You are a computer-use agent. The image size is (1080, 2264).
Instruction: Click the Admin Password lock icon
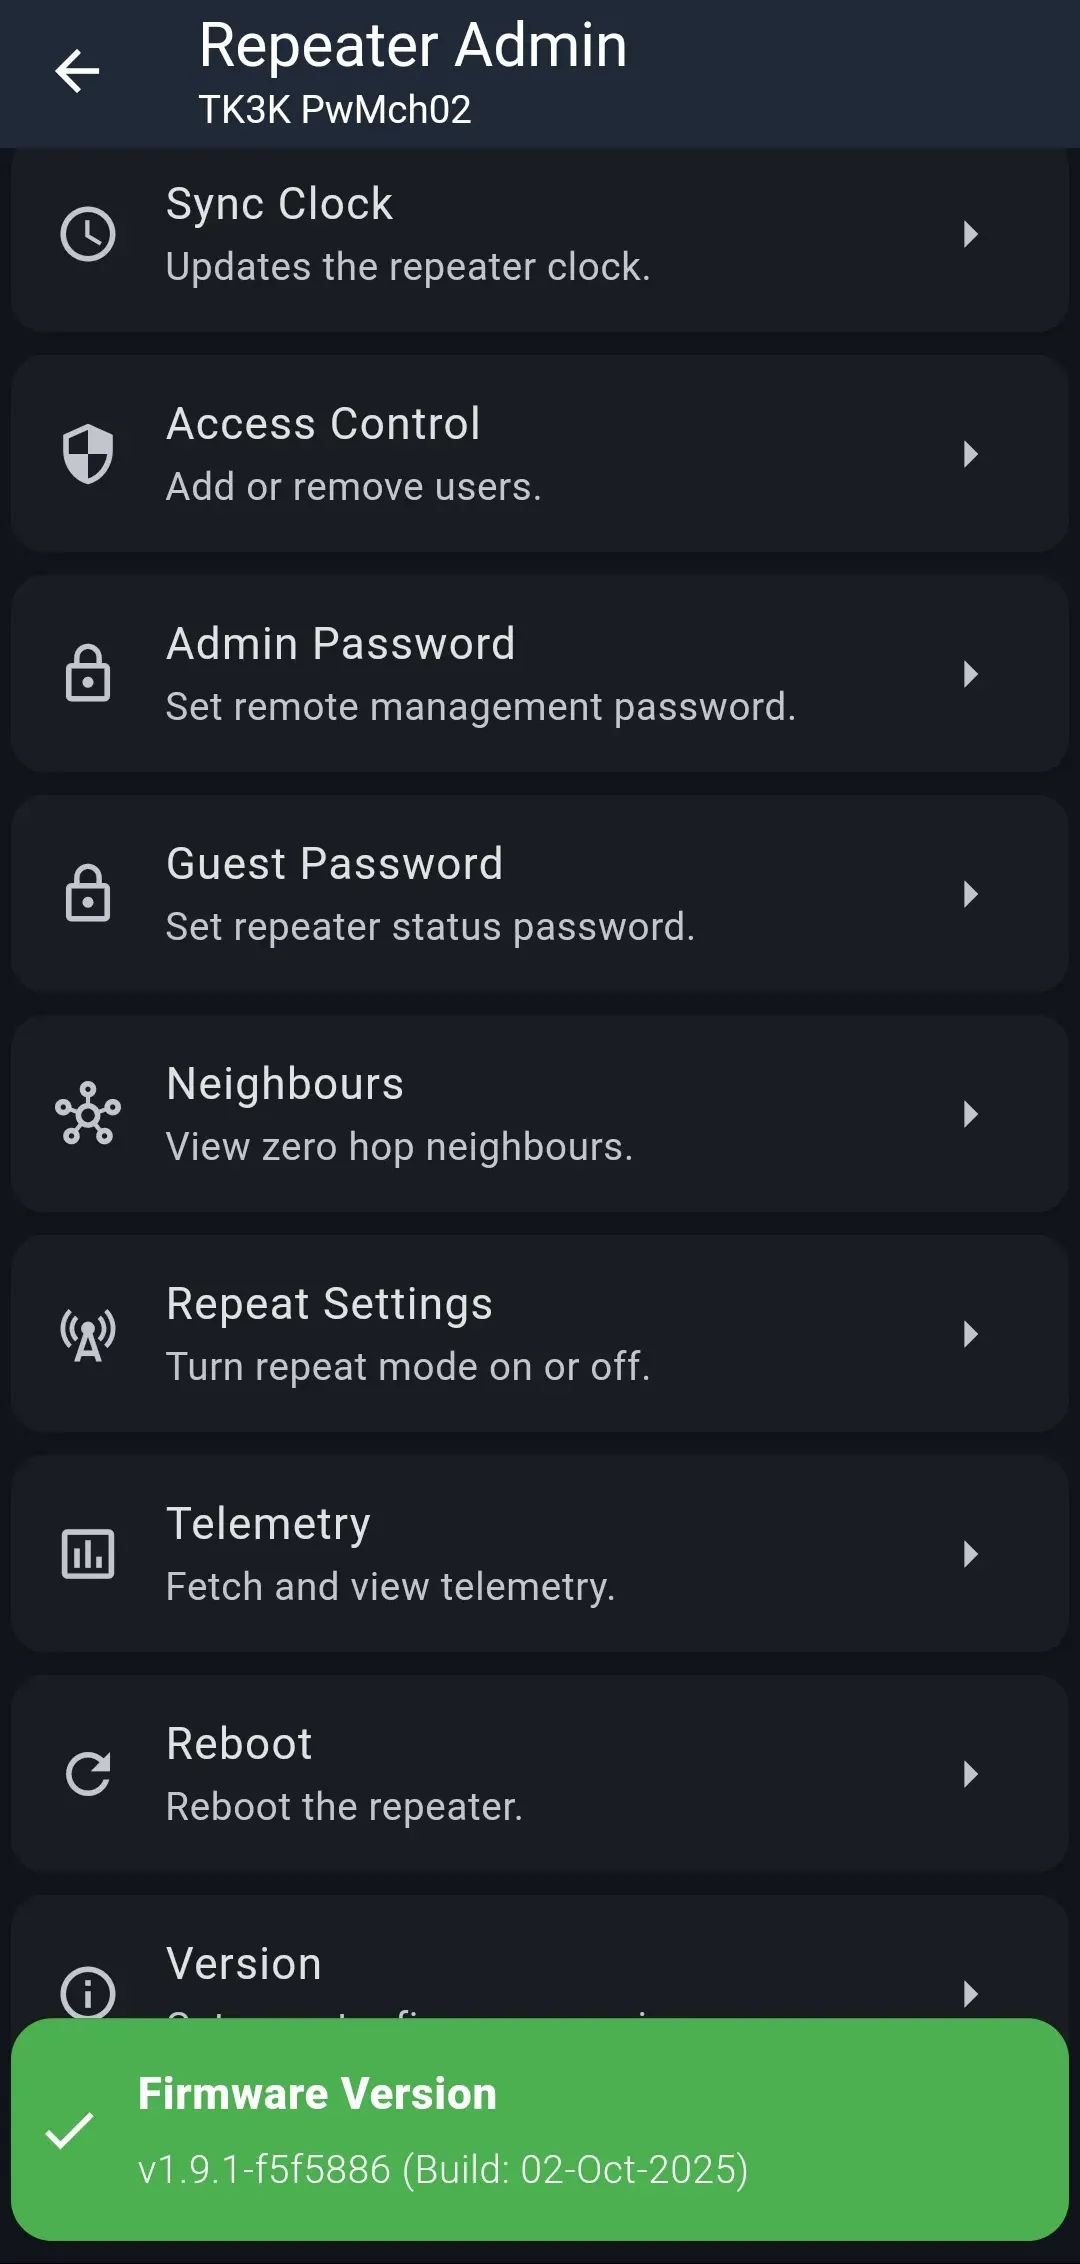point(88,673)
